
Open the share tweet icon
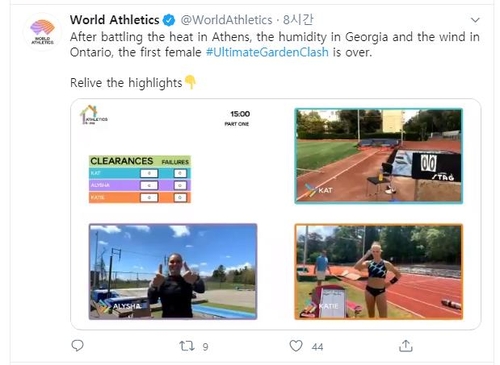[406, 346]
